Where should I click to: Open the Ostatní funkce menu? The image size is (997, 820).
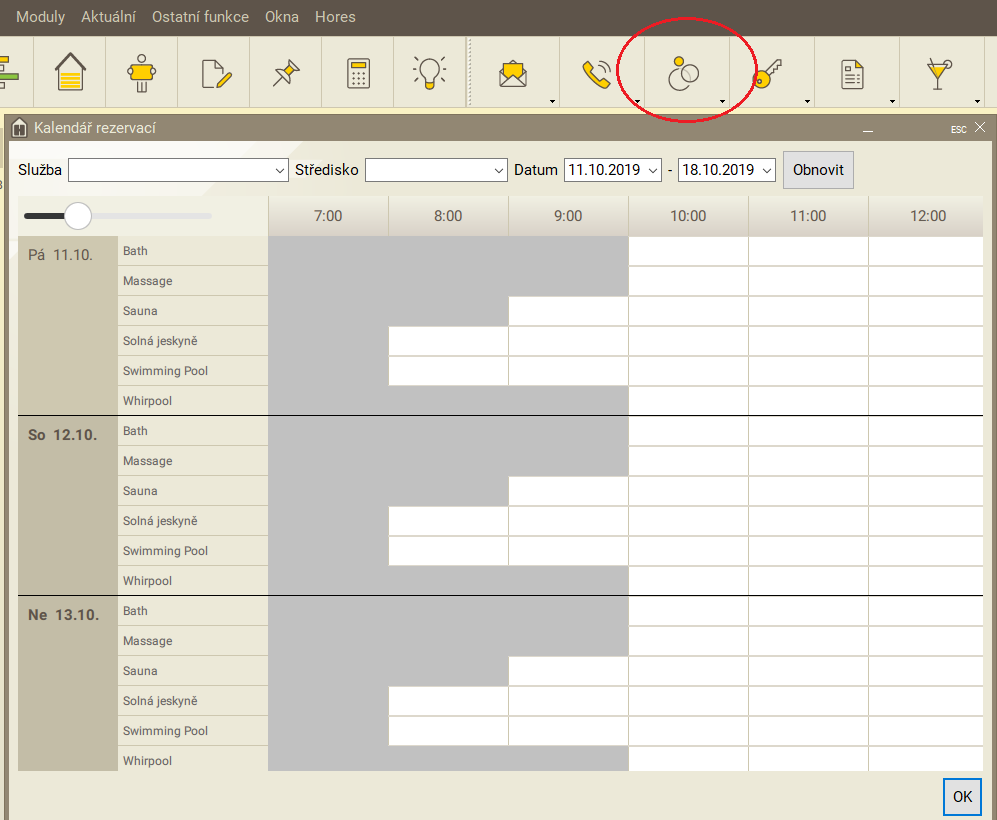(x=200, y=17)
